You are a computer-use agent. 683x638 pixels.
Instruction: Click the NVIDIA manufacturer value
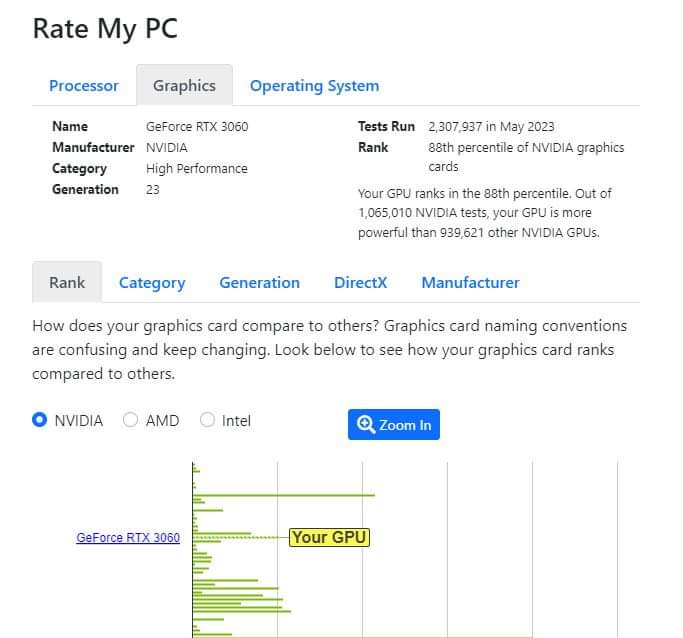point(166,148)
